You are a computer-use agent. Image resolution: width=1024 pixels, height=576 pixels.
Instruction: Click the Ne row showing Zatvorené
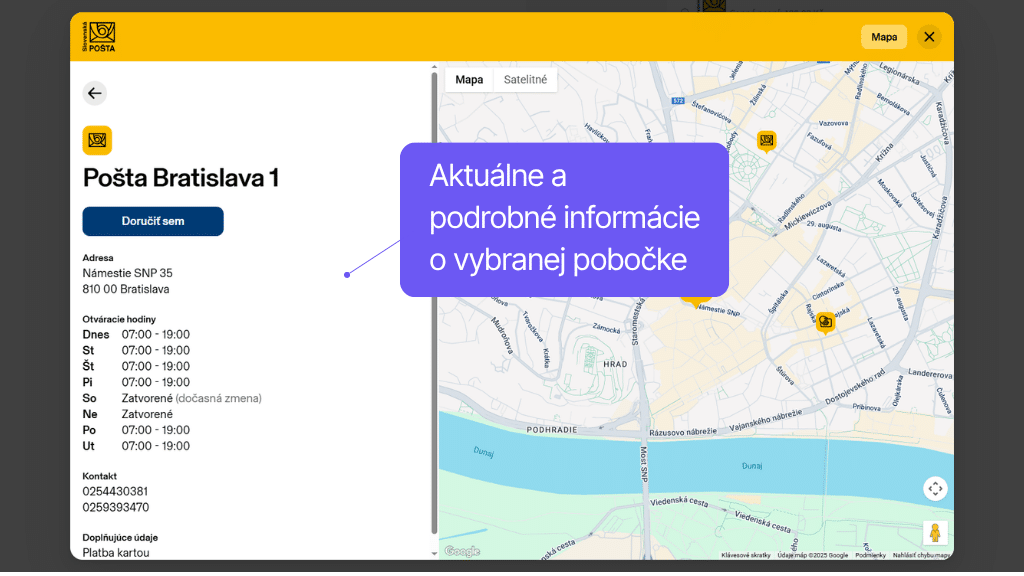point(128,414)
